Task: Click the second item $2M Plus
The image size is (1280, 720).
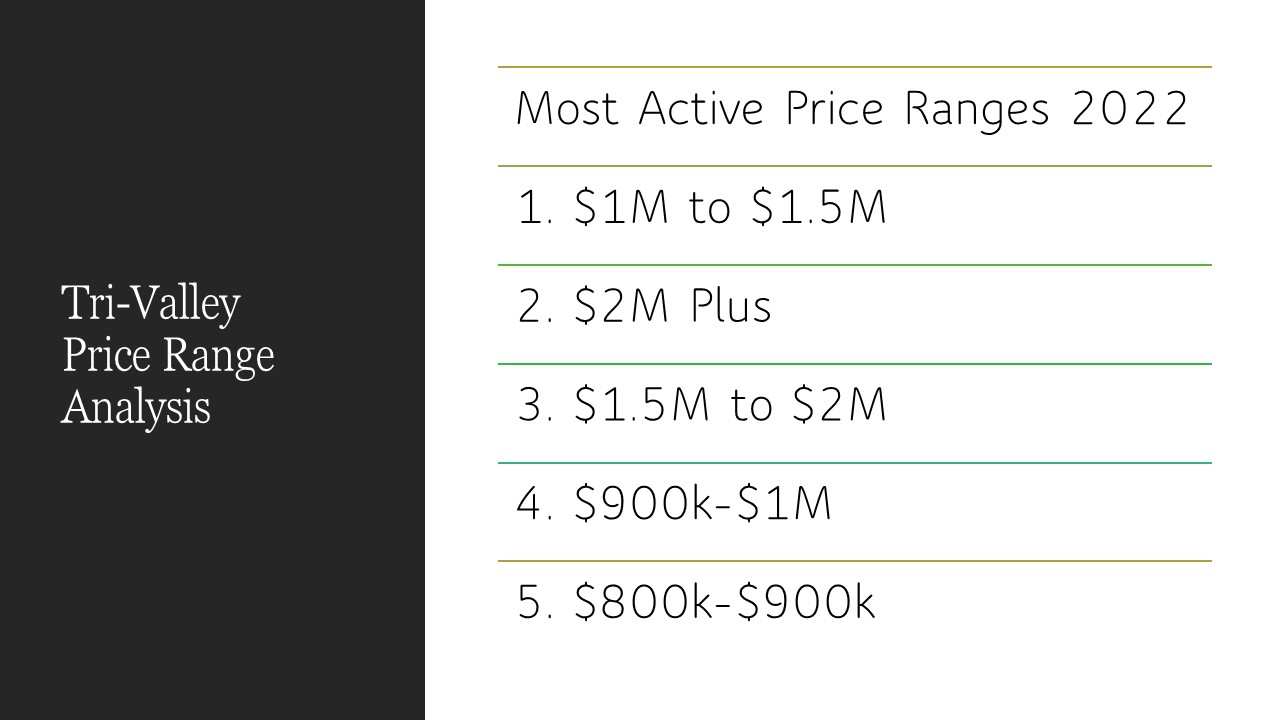Action: (645, 307)
